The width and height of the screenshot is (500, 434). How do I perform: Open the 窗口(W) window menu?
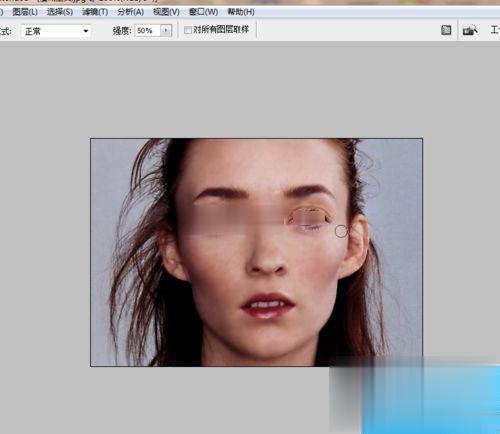click(x=203, y=12)
